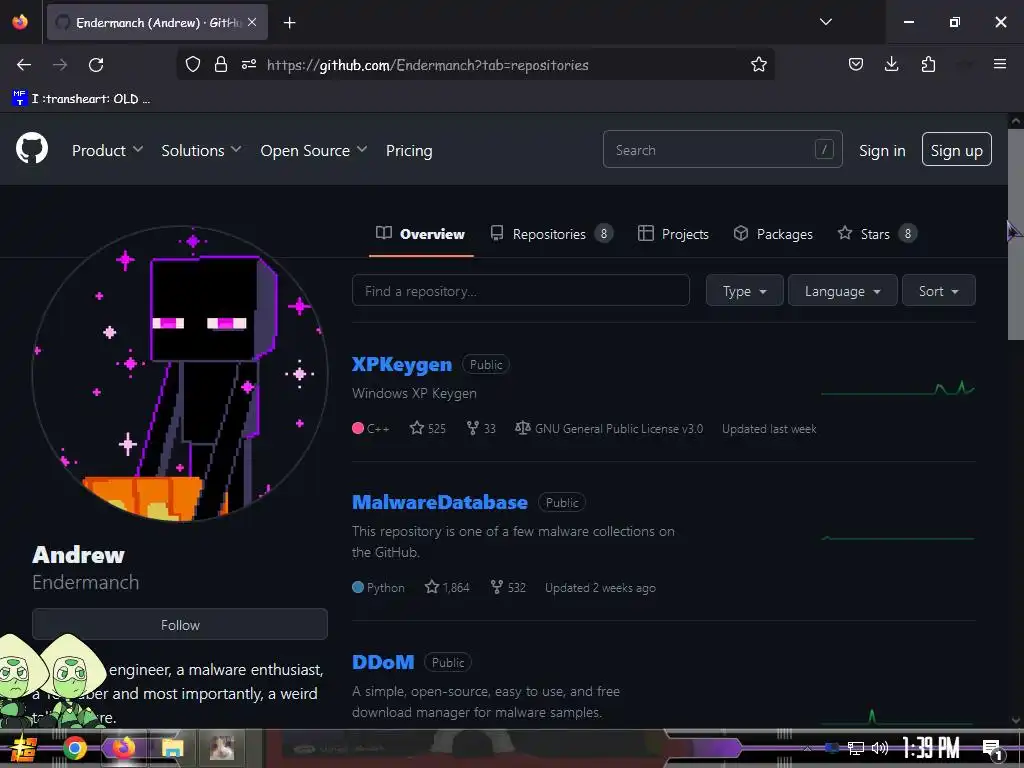Switch to the Packages tab
The width and height of the screenshot is (1024, 768).
coord(773,234)
